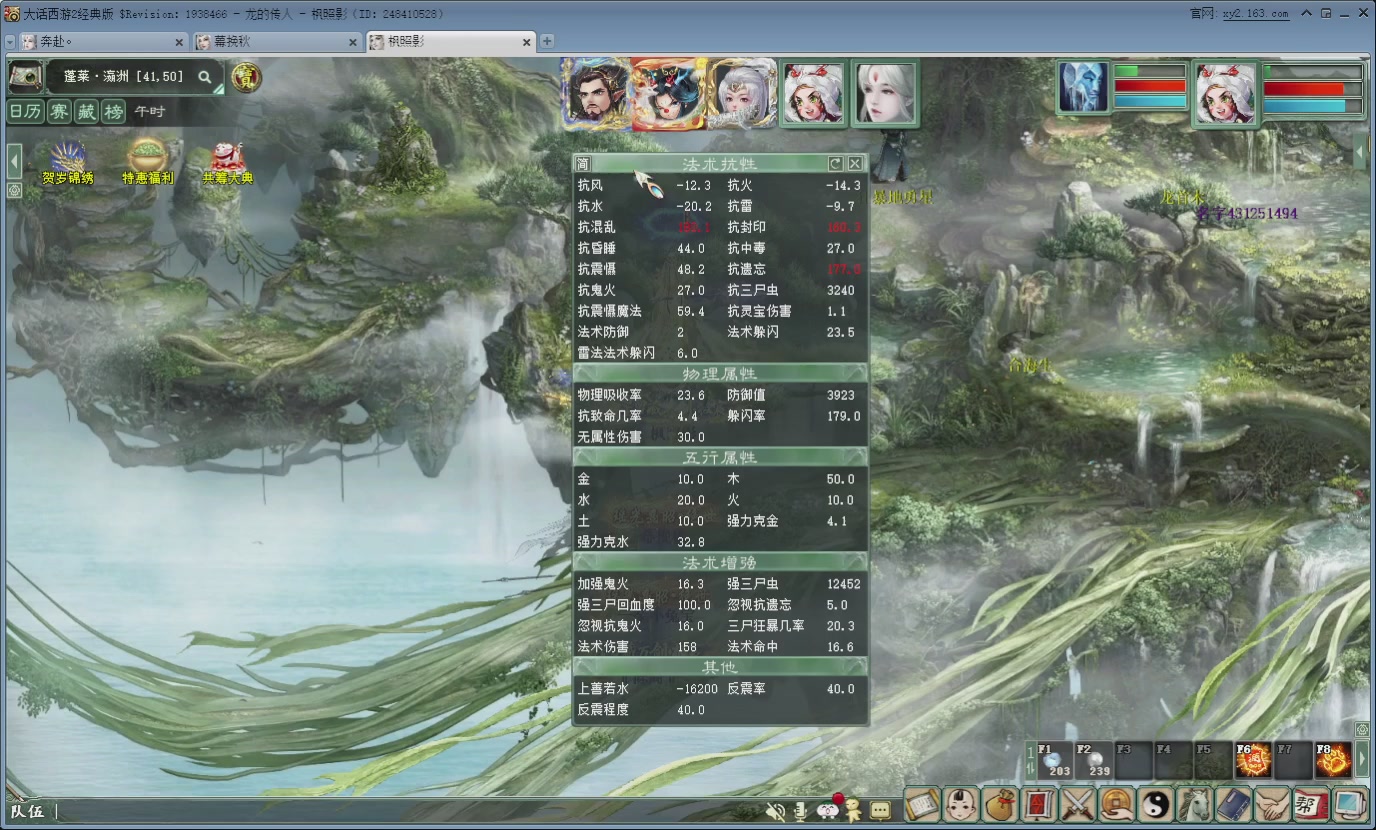Open the tab list dropdown arrow

point(9,42)
